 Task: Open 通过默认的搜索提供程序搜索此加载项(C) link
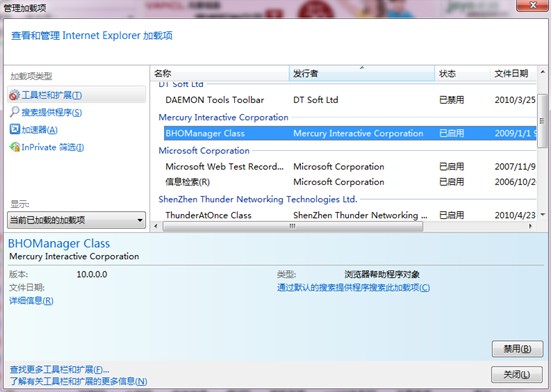(x=353, y=287)
